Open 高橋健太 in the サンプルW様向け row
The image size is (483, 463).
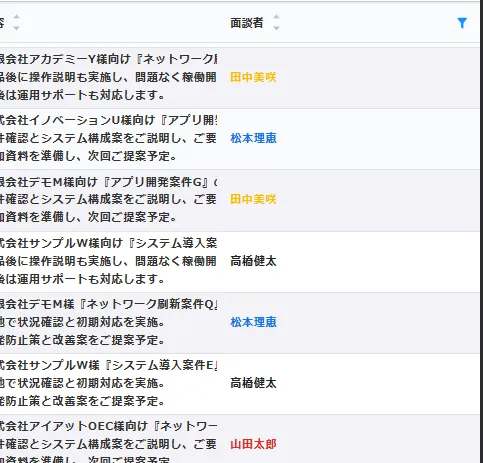[x=253, y=261]
